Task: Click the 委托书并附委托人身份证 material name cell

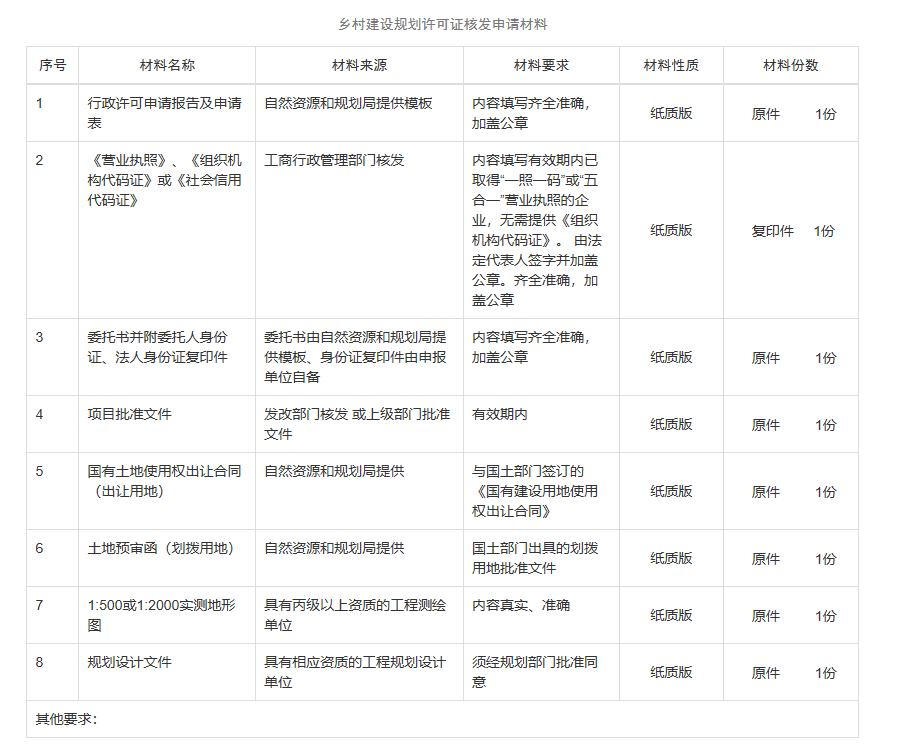Action: 157,347
